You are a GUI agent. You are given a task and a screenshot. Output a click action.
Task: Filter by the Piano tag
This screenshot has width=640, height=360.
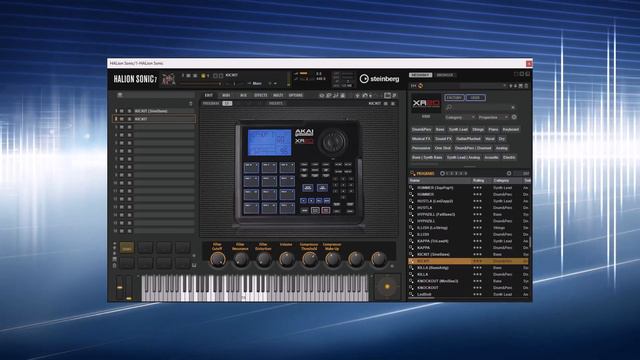coord(493,129)
